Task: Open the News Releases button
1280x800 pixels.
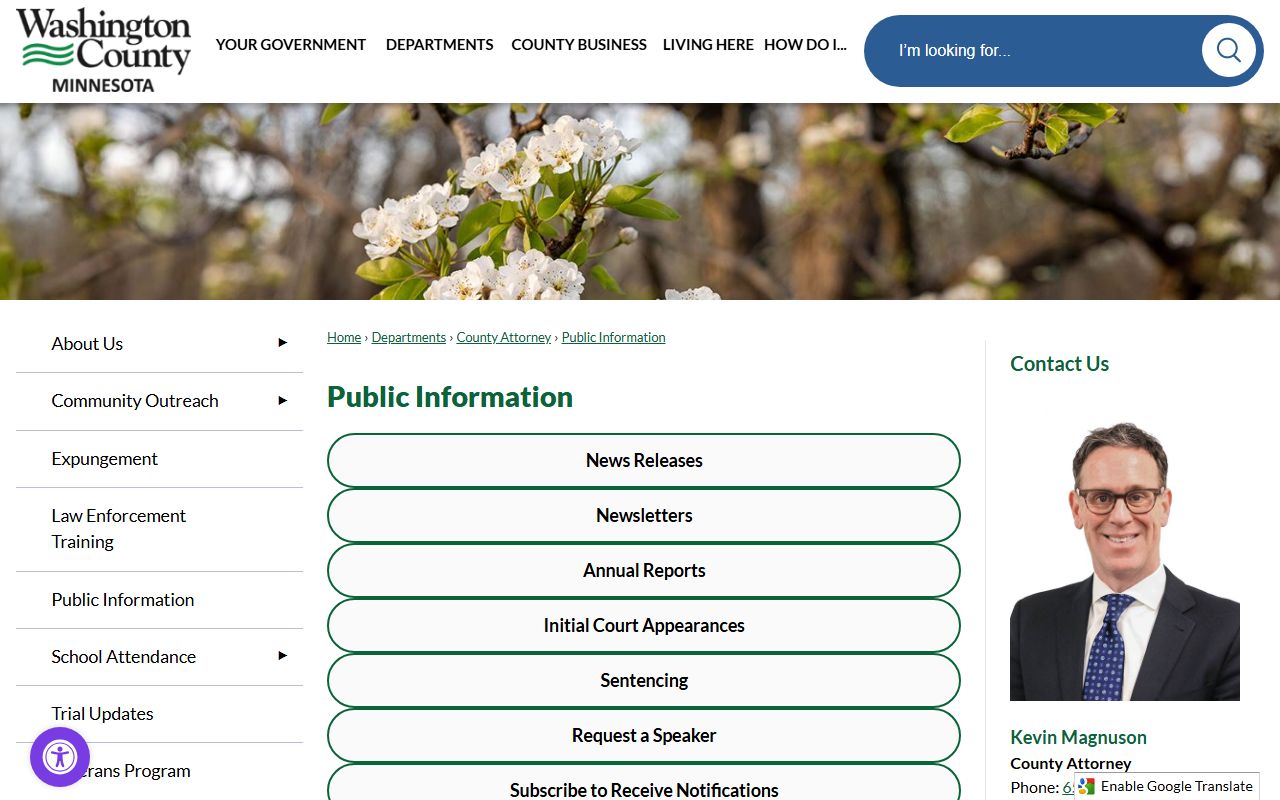Action: pos(644,460)
